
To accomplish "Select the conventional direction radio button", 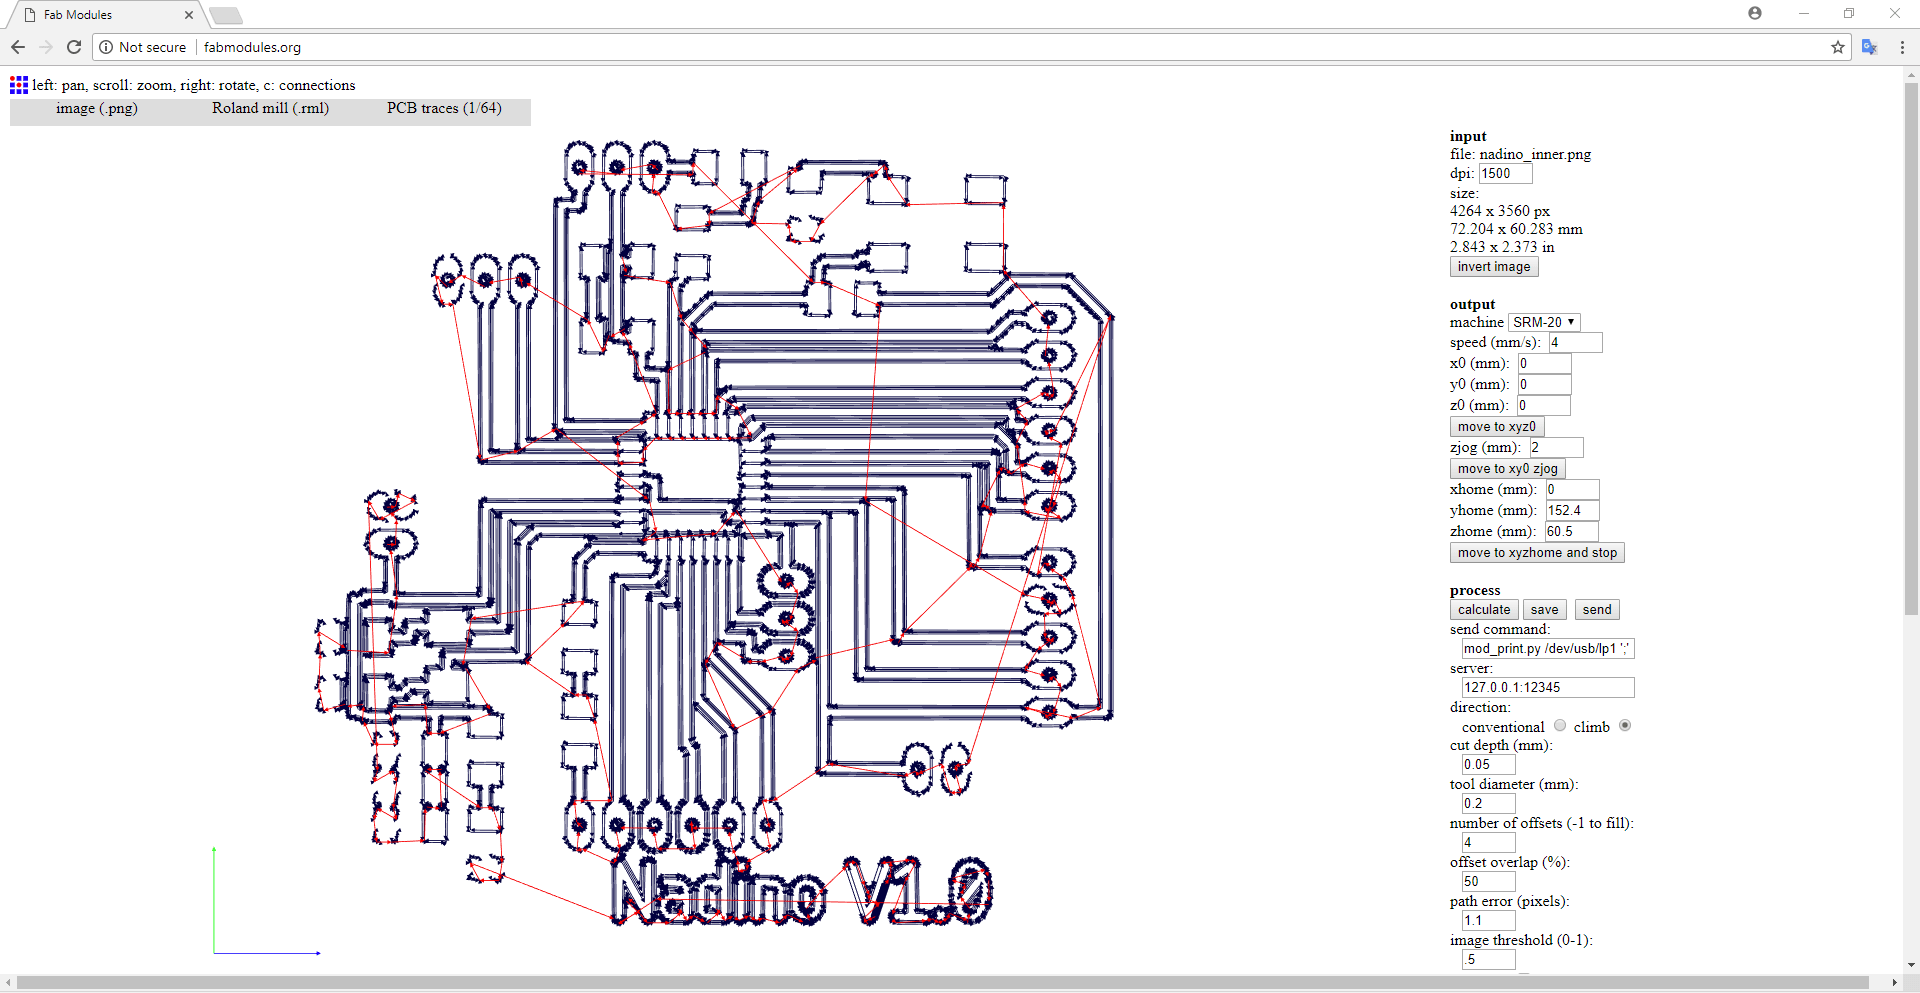I will (x=1560, y=726).
